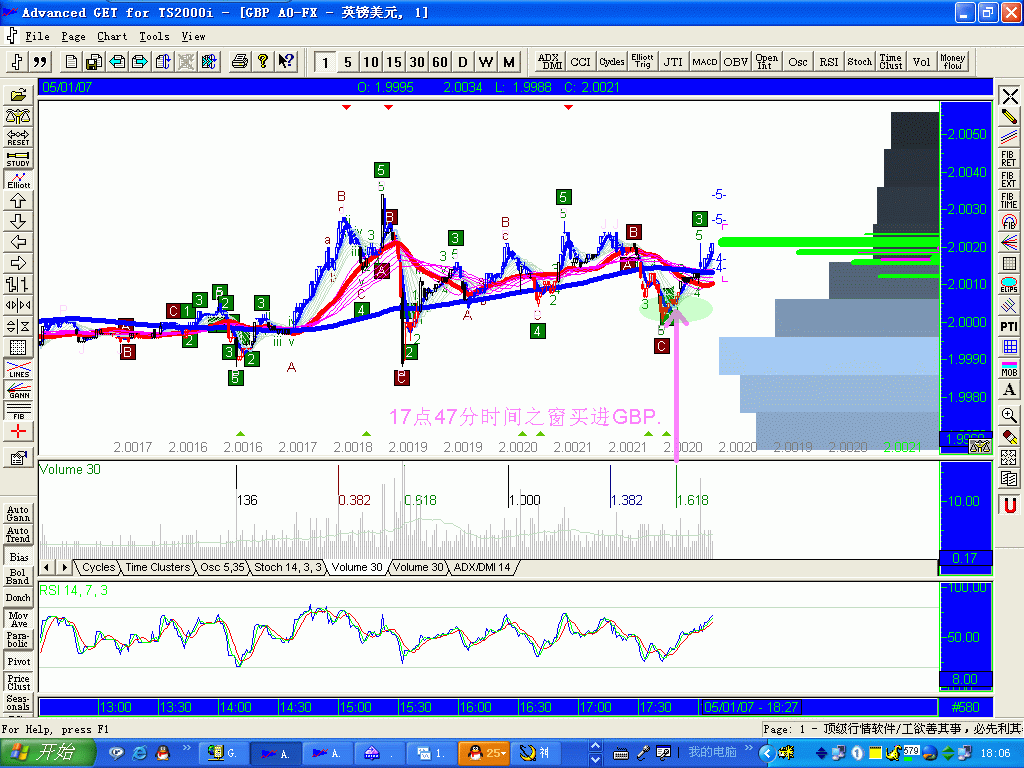The height and width of the screenshot is (768, 1024).
Task: Click the magnifier zoom icon on right
Action: tap(1009, 415)
